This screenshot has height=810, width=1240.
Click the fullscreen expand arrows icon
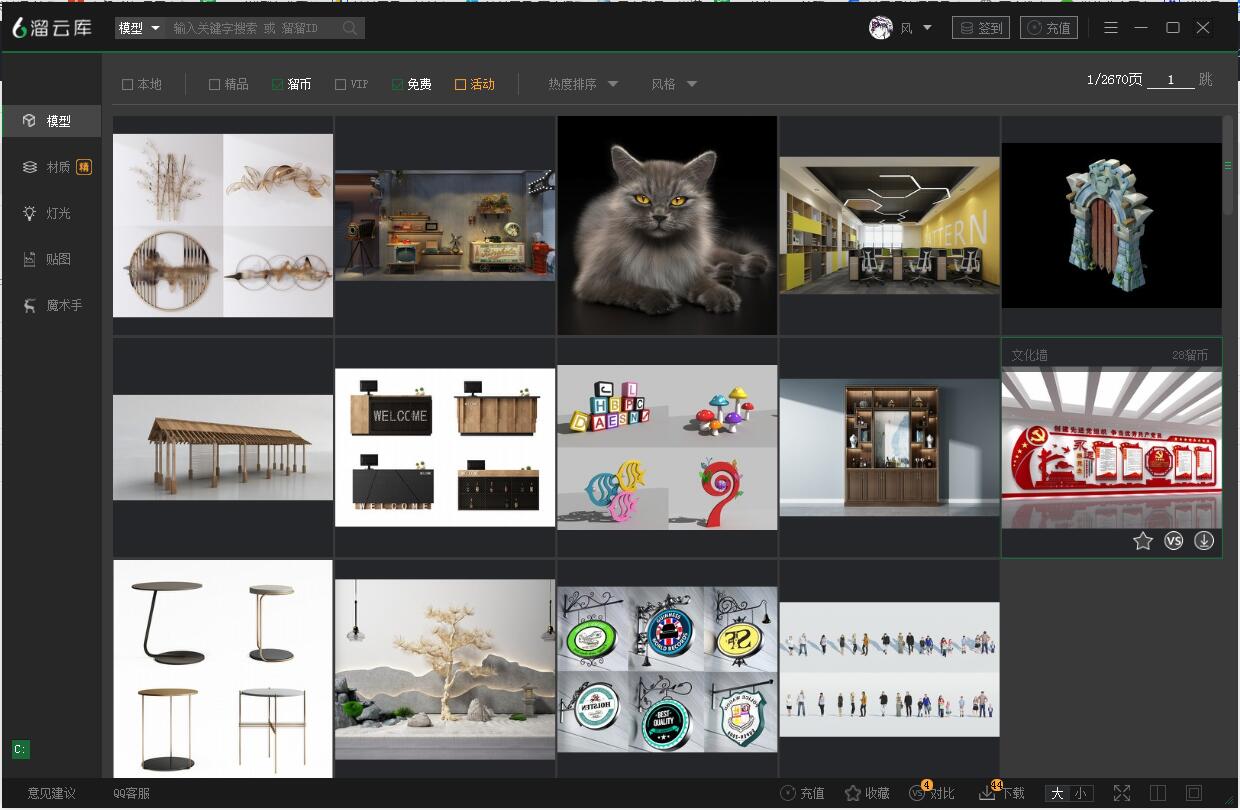[1122, 793]
